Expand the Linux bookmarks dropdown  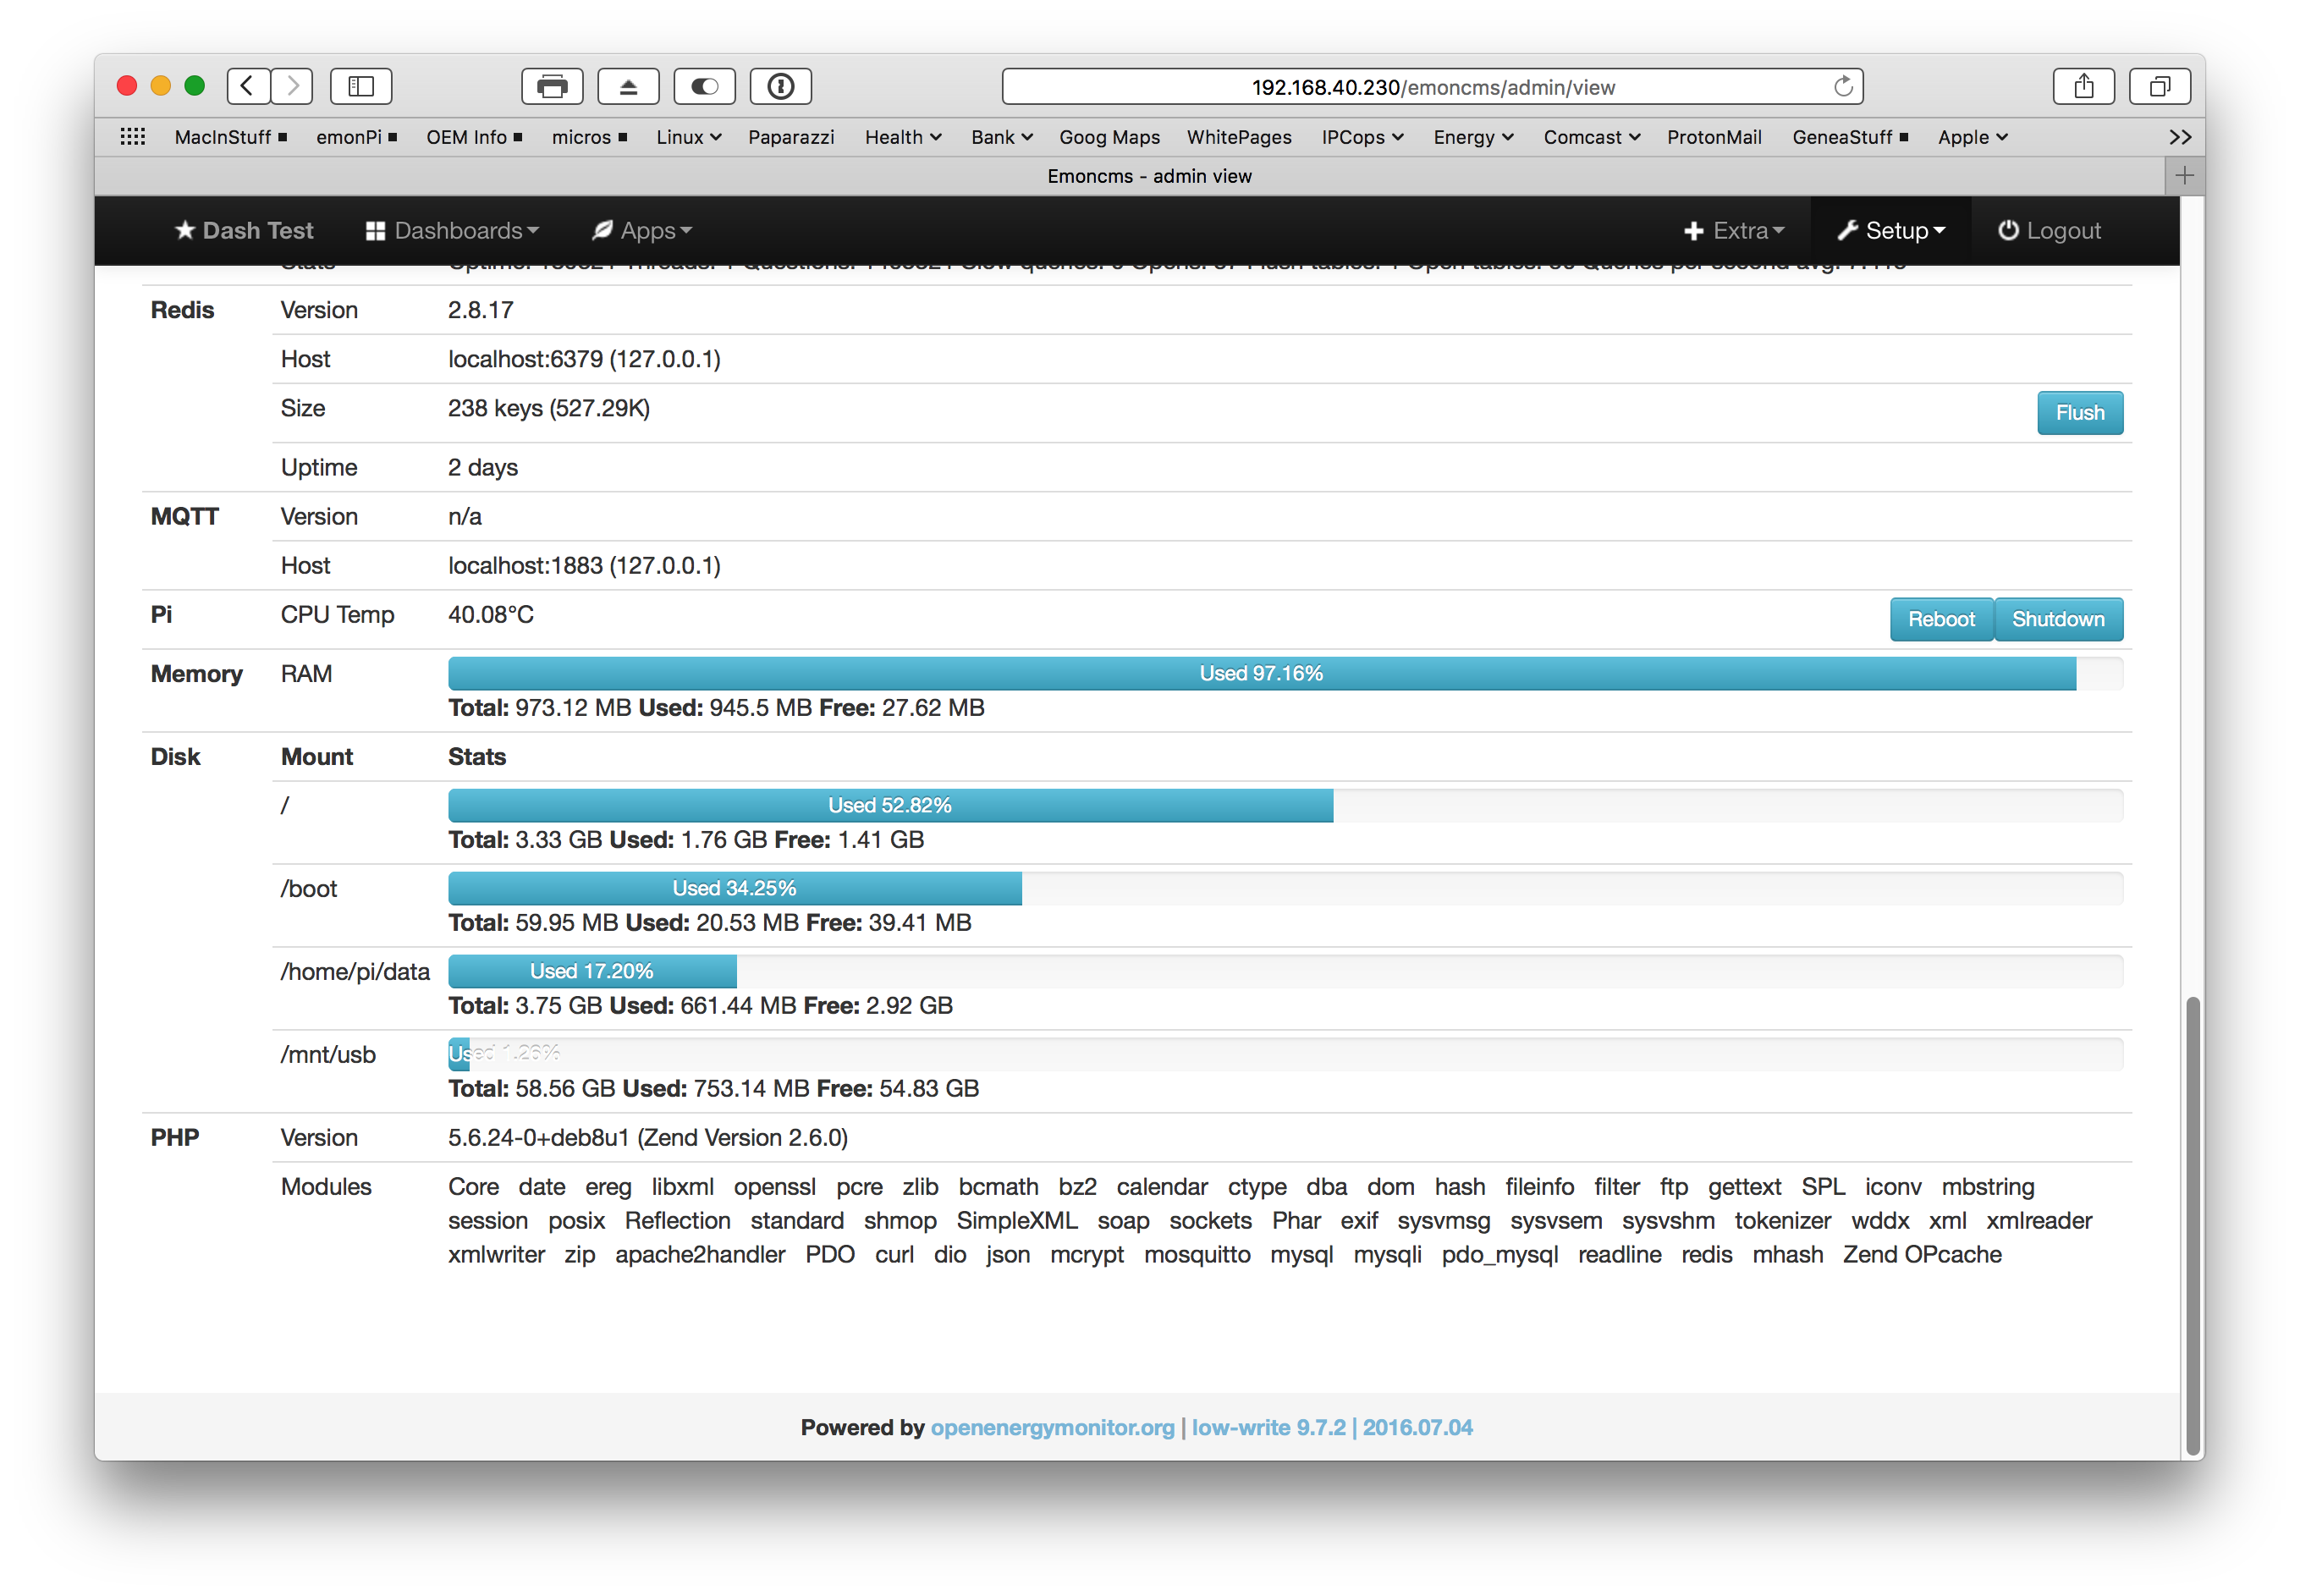688,137
